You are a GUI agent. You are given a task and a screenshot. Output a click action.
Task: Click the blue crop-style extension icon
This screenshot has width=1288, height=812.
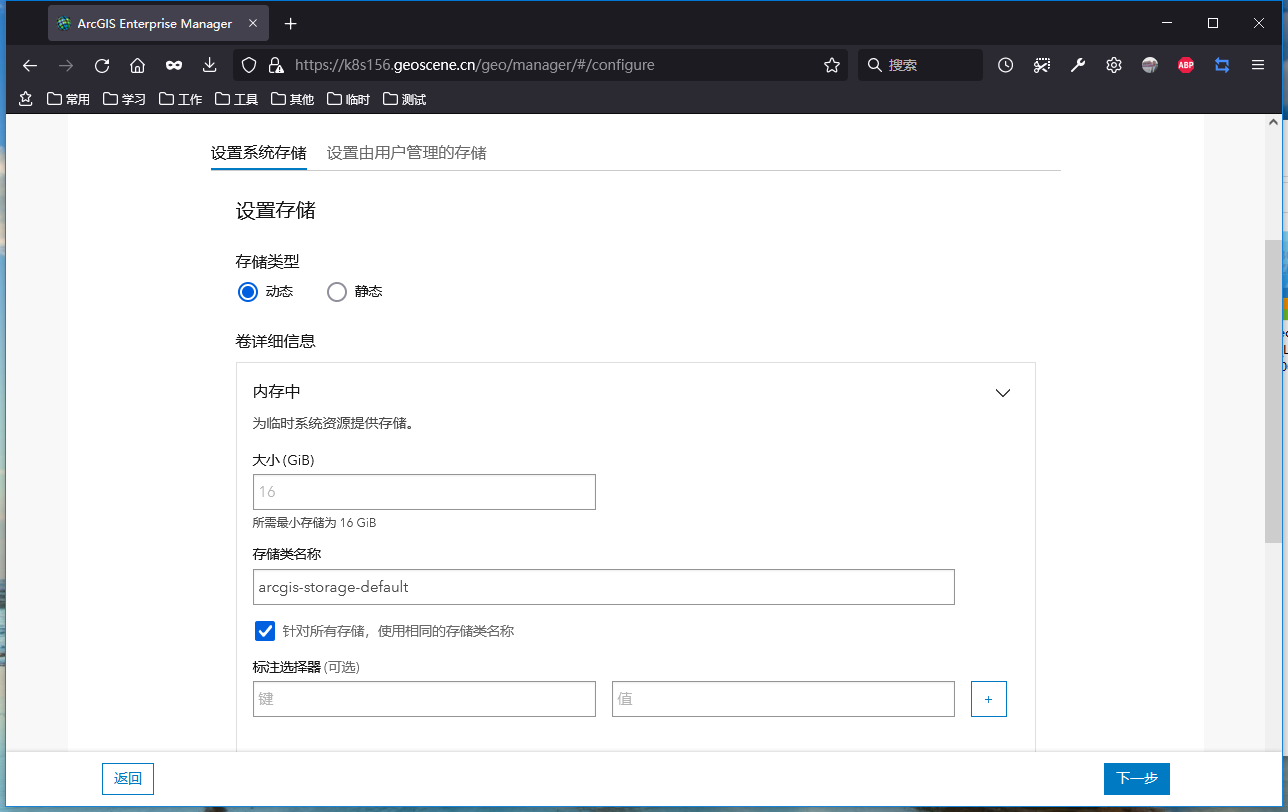[x=1222, y=65]
